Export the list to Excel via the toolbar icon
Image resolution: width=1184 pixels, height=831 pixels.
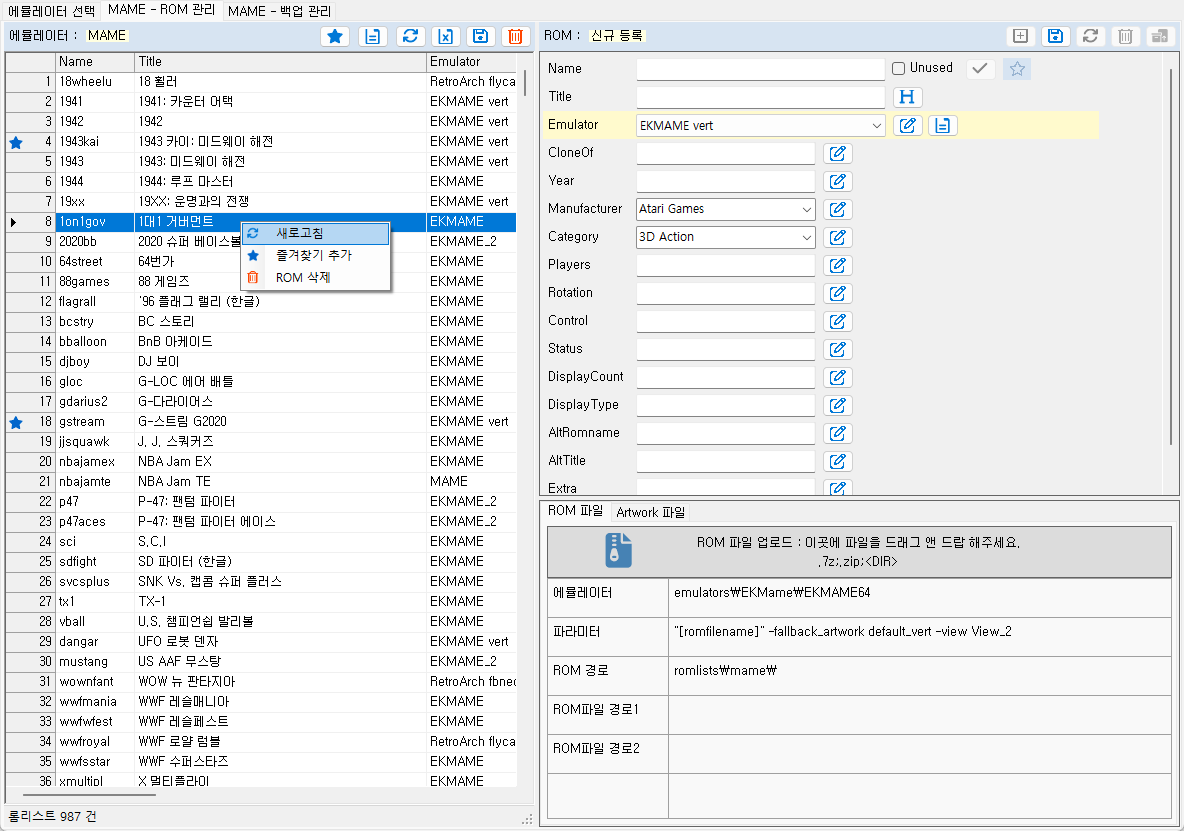pos(446,36)
